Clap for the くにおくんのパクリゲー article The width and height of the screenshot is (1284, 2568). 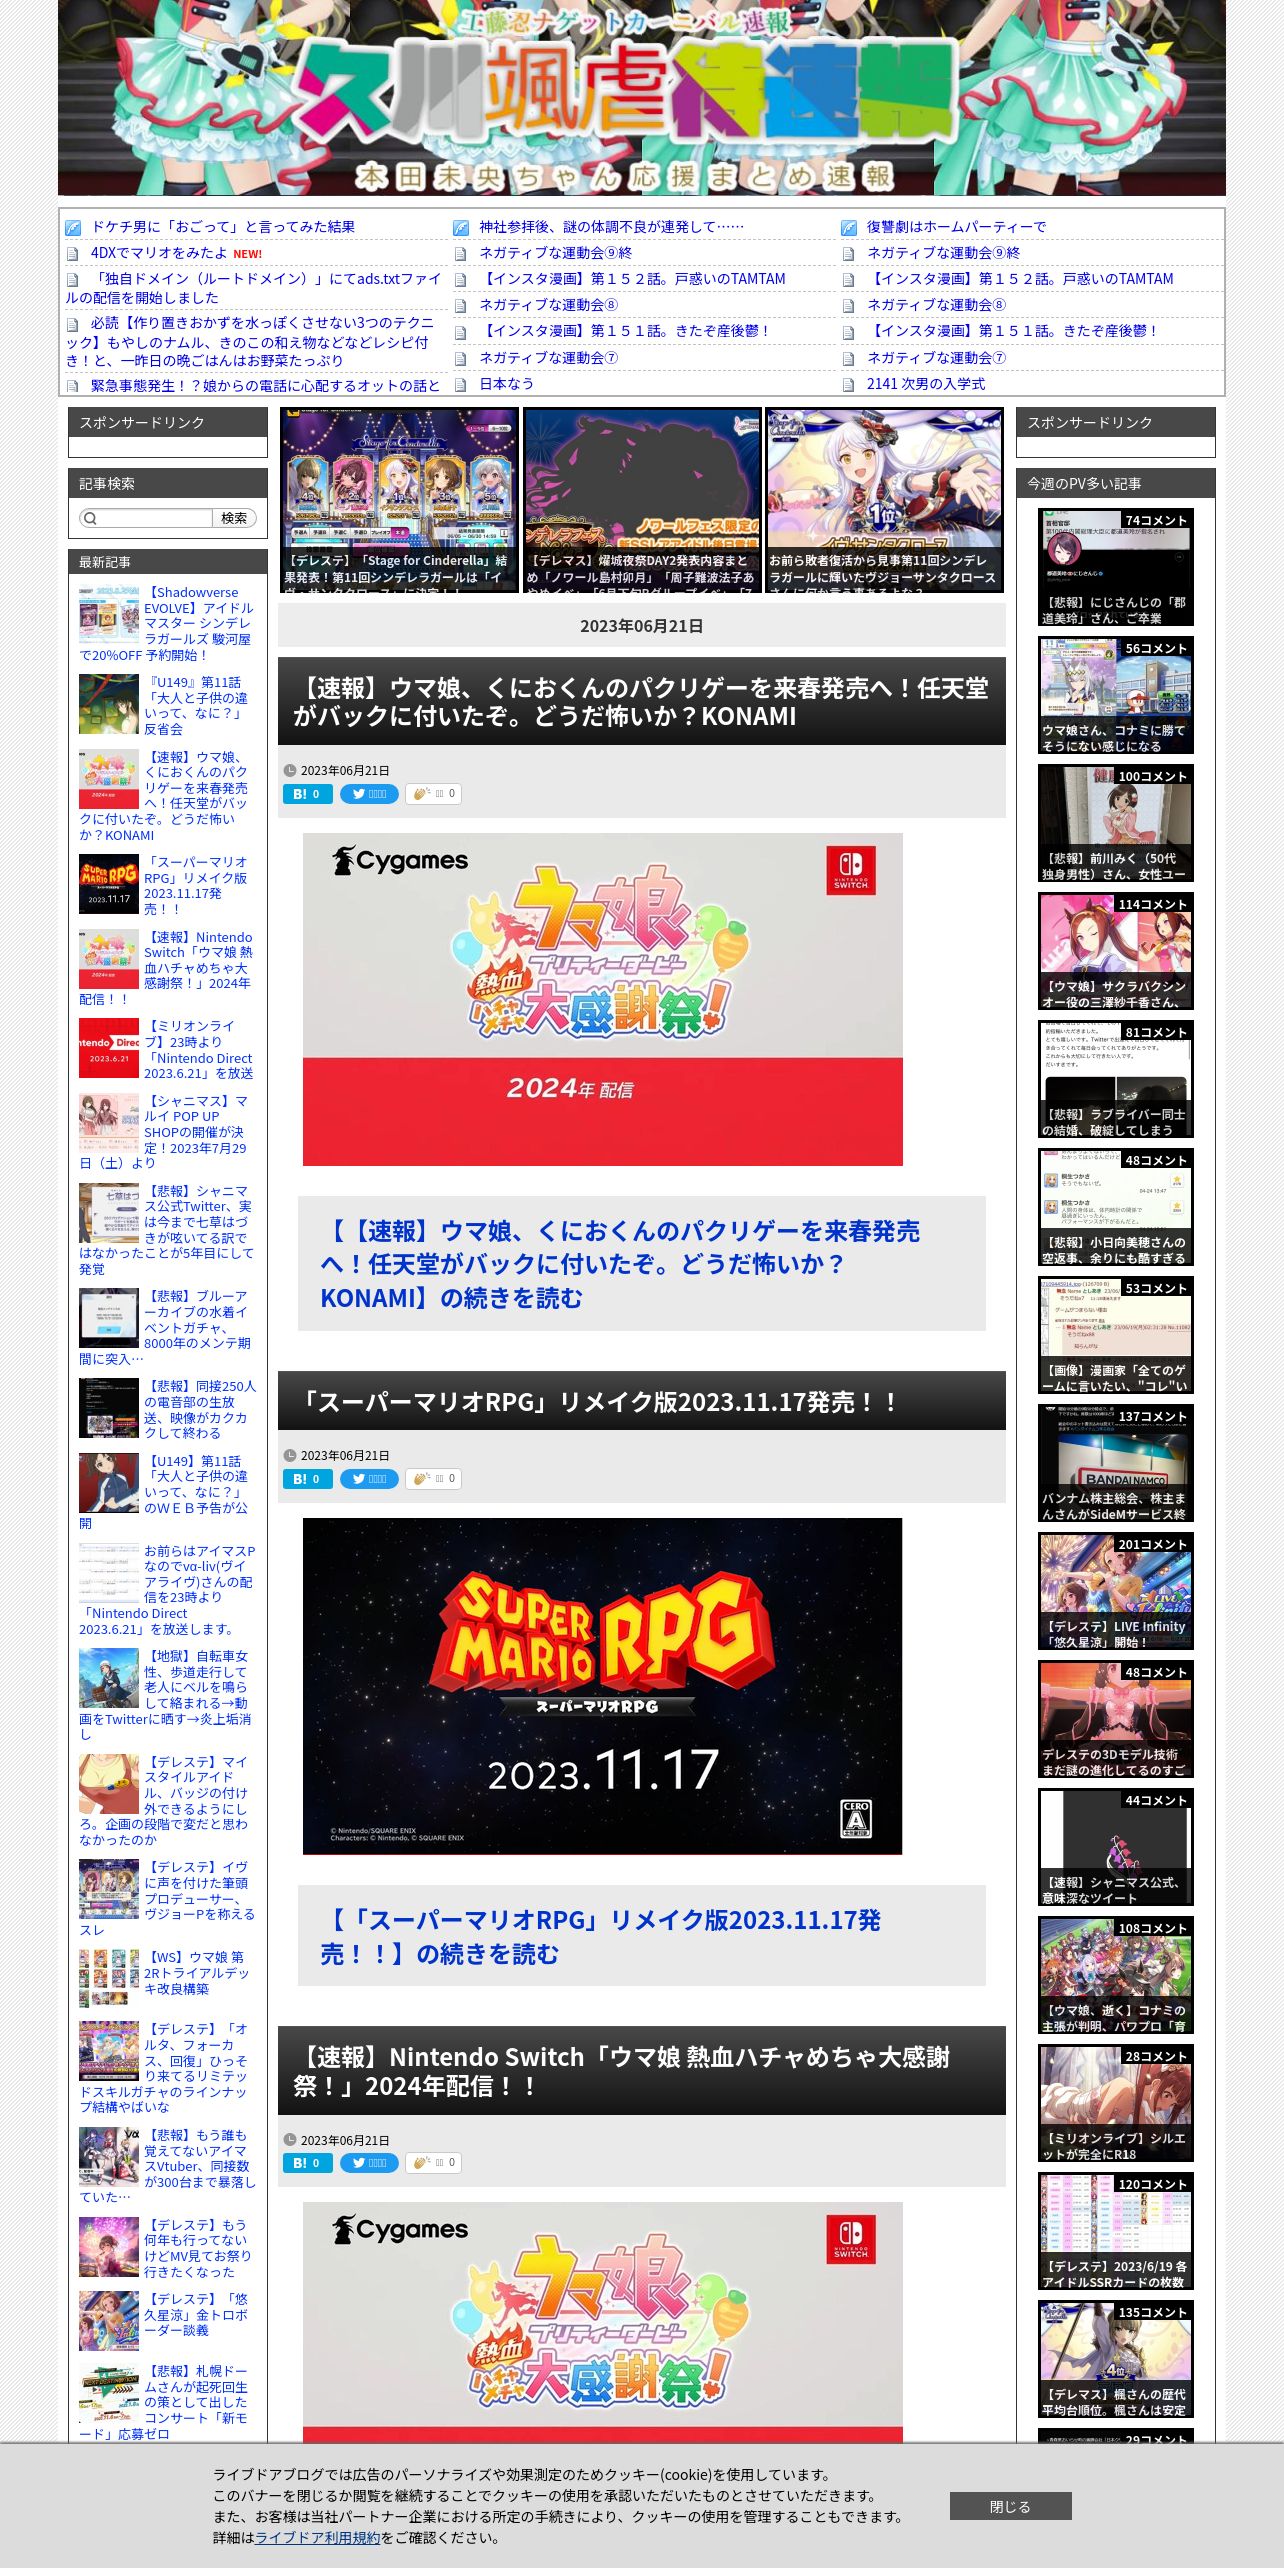coord(433,794)
